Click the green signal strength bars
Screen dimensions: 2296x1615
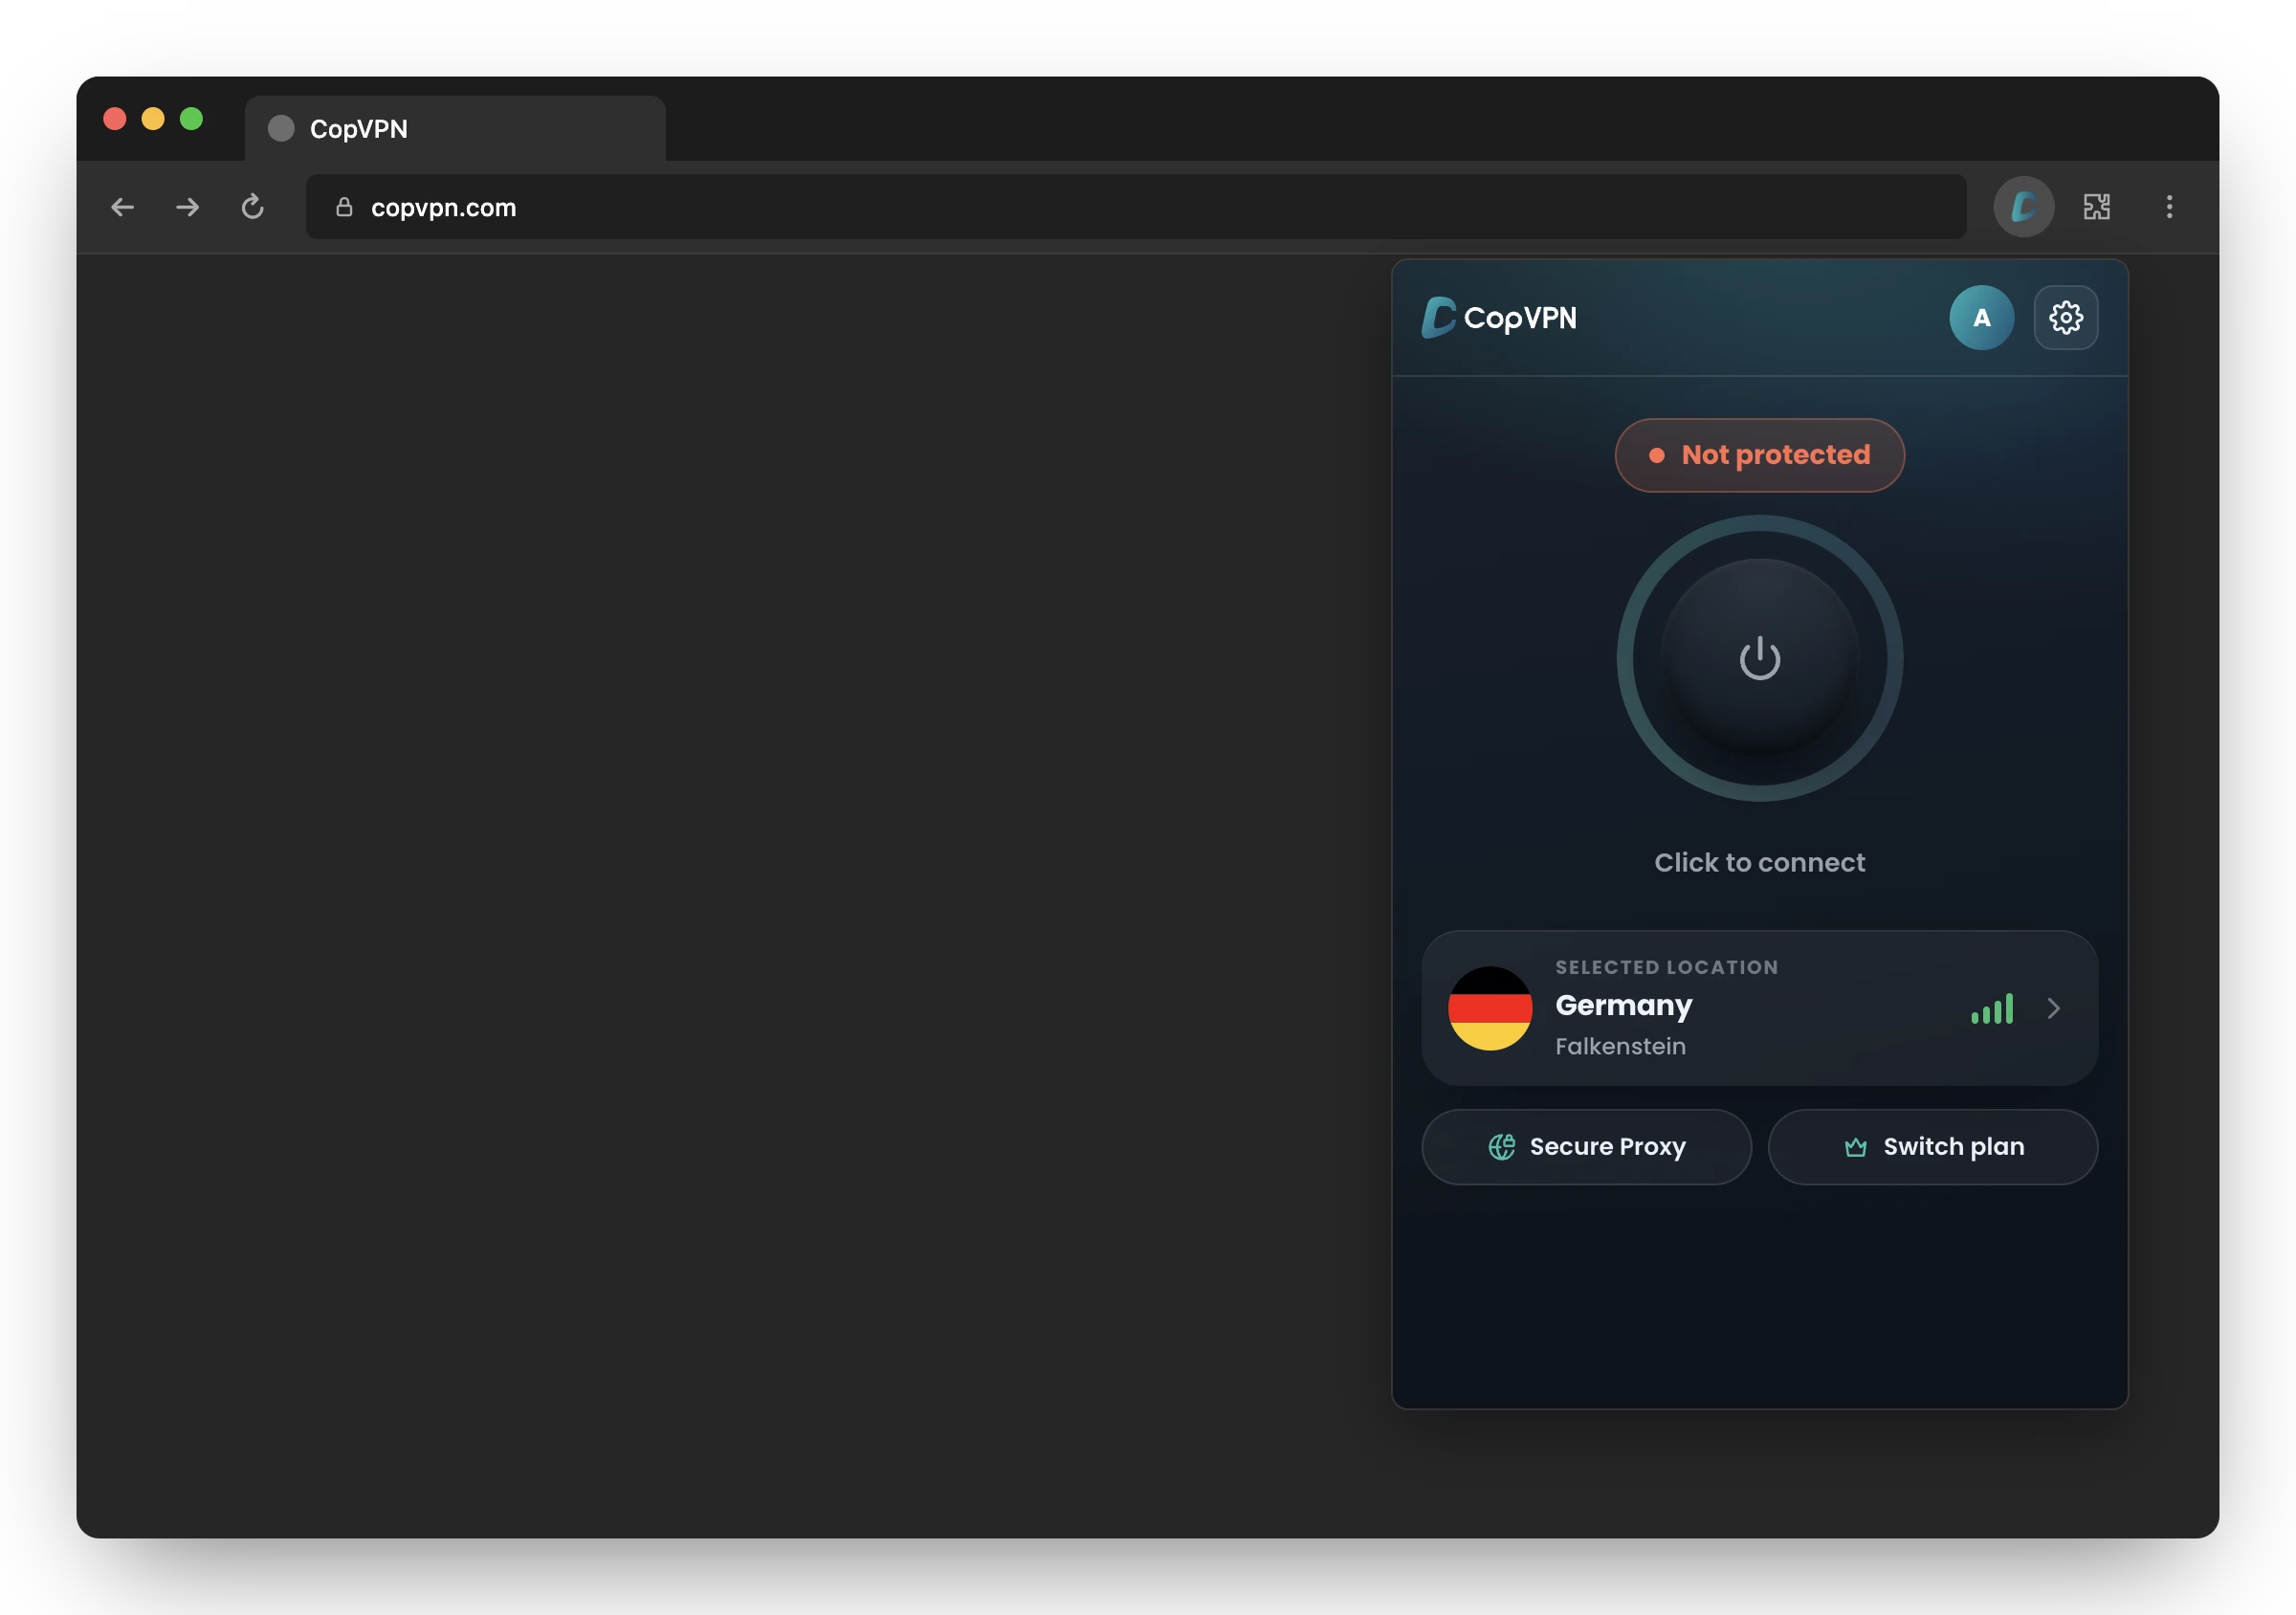(x=1992, y=1009)
